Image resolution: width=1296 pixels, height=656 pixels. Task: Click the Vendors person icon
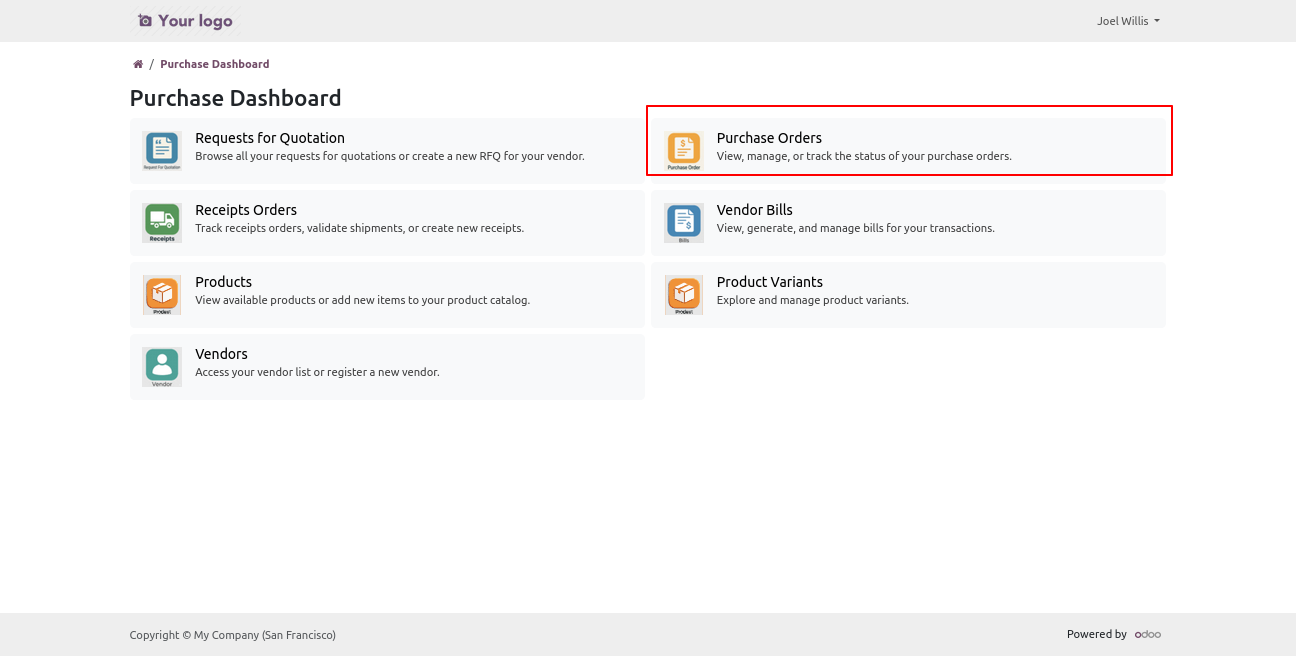click(161, 367)
